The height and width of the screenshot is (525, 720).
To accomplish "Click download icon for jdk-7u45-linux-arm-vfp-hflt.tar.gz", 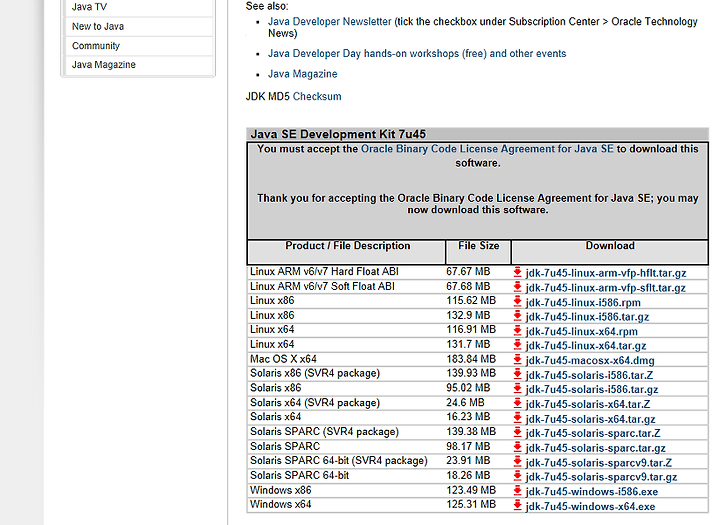I will pyautogui.click(x=518, y=272).
